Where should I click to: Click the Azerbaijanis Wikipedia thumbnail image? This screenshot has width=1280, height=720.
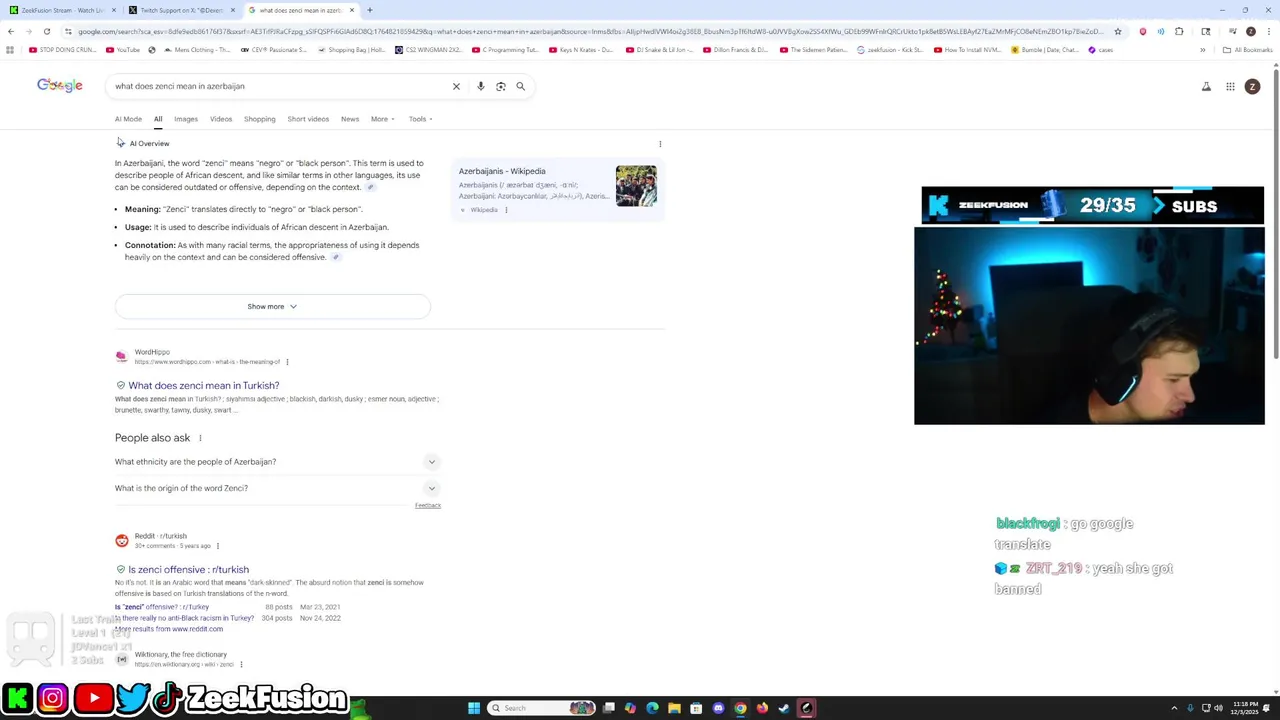[x=636, y=186]
